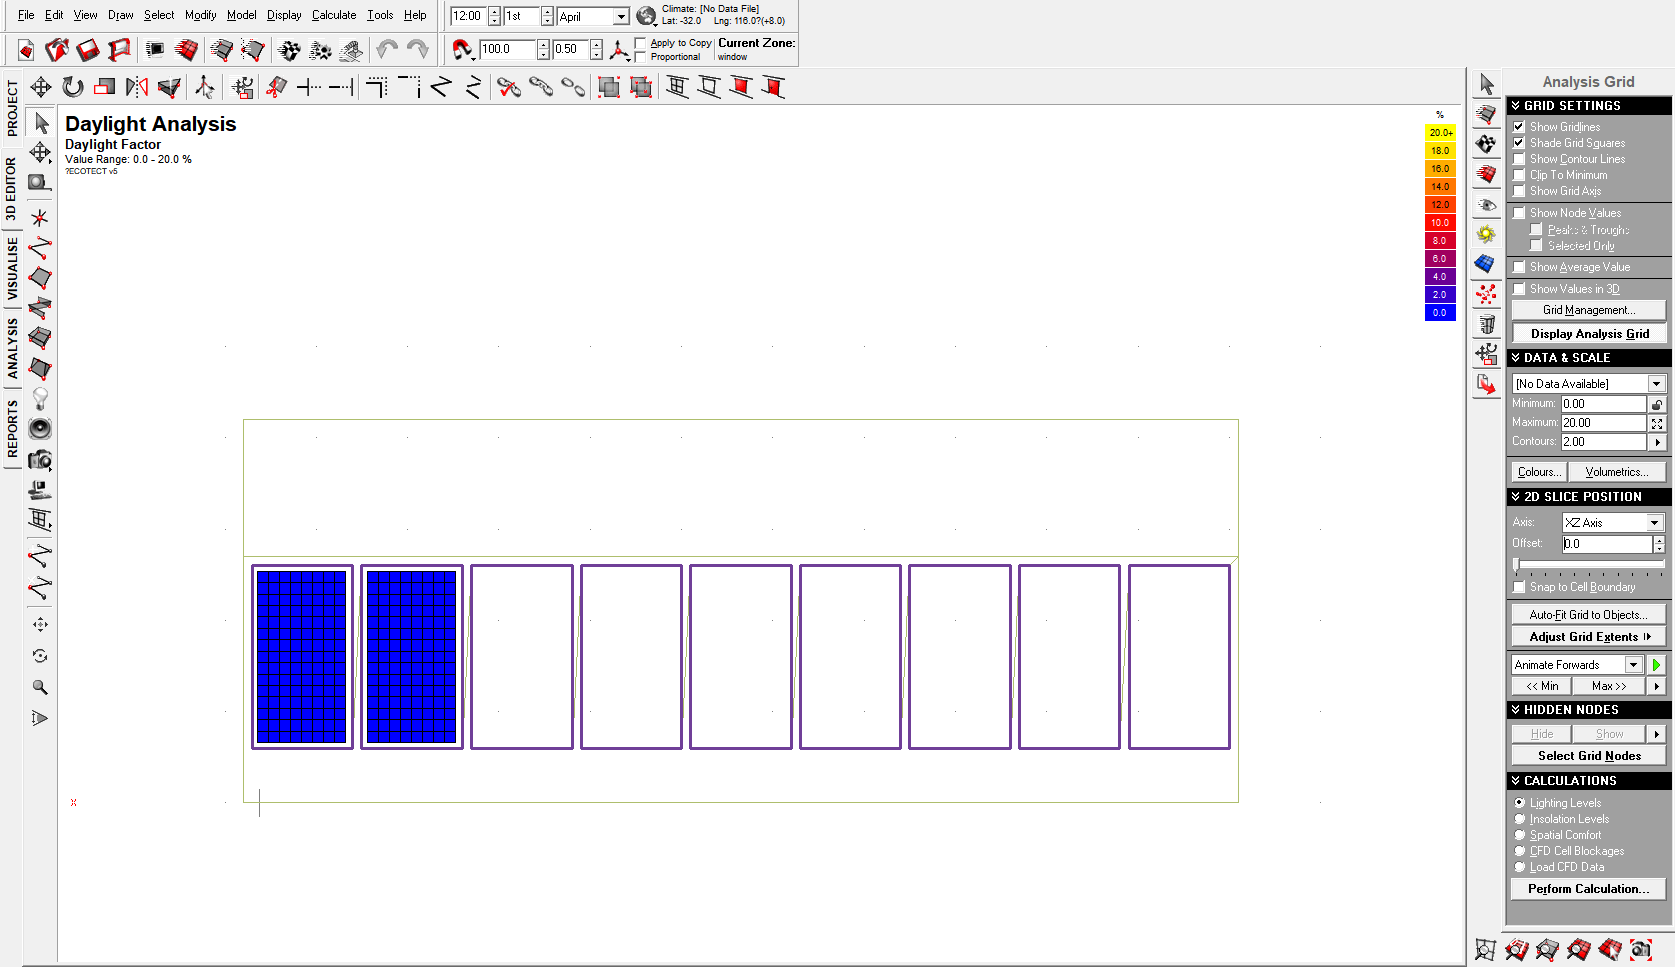Click the Grid Management button
Viewport: 1675px width, 967px height.
1588,310
